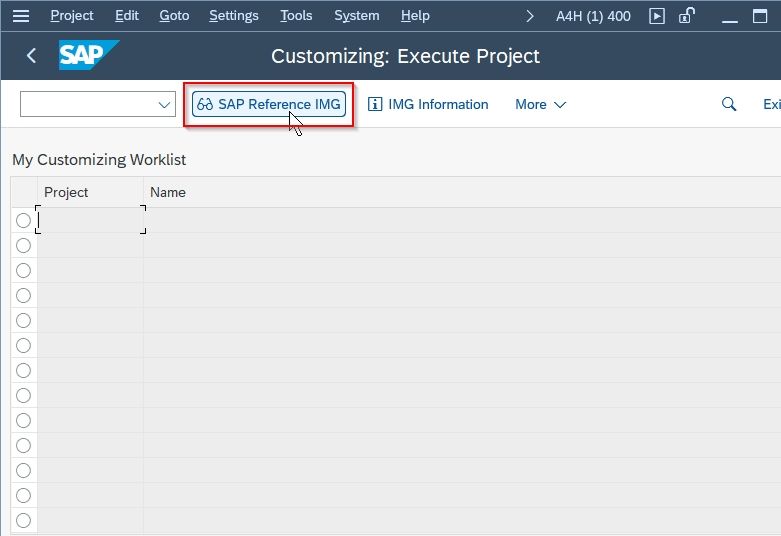The image size is (781, 536).
Task: Select the eighth worklist row radio button
Action: point(23,395)
